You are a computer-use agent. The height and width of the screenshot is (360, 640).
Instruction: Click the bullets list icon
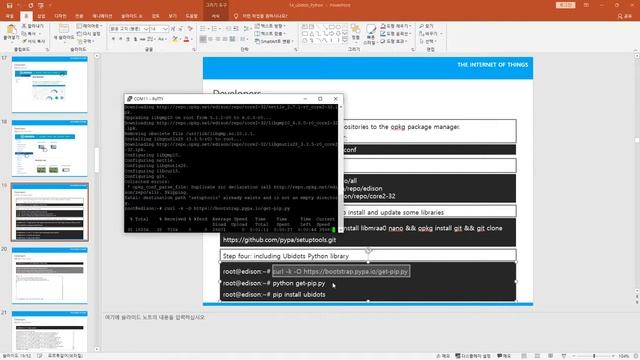point(203,29)
